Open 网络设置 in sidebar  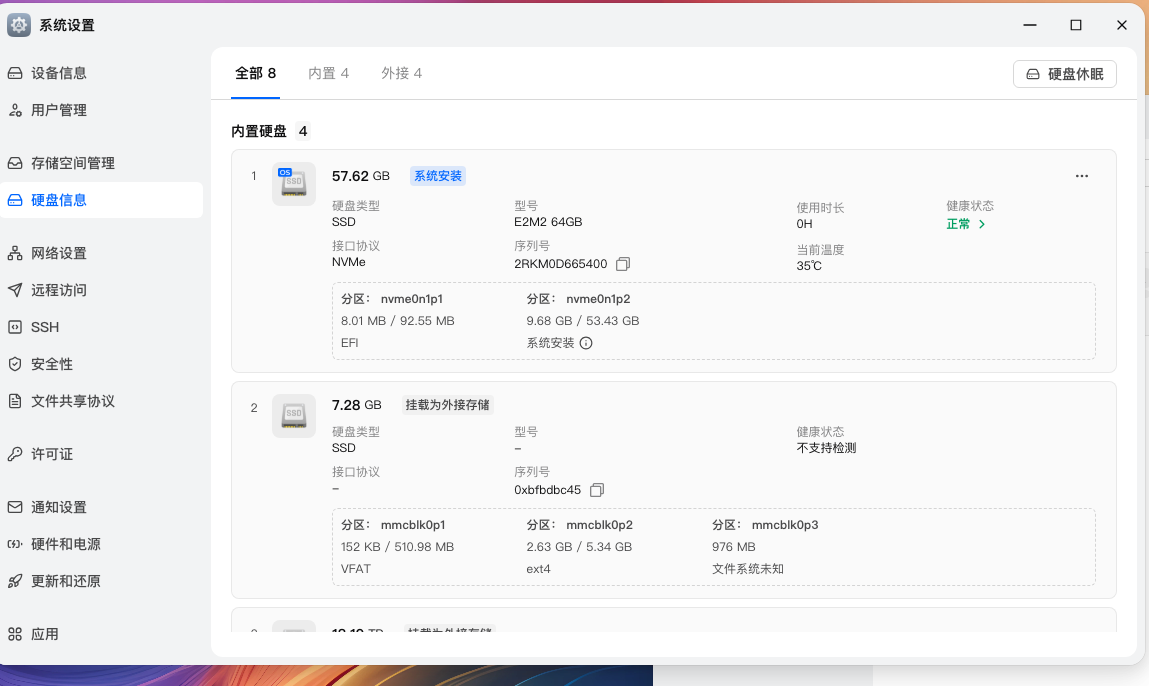[58, 253]
